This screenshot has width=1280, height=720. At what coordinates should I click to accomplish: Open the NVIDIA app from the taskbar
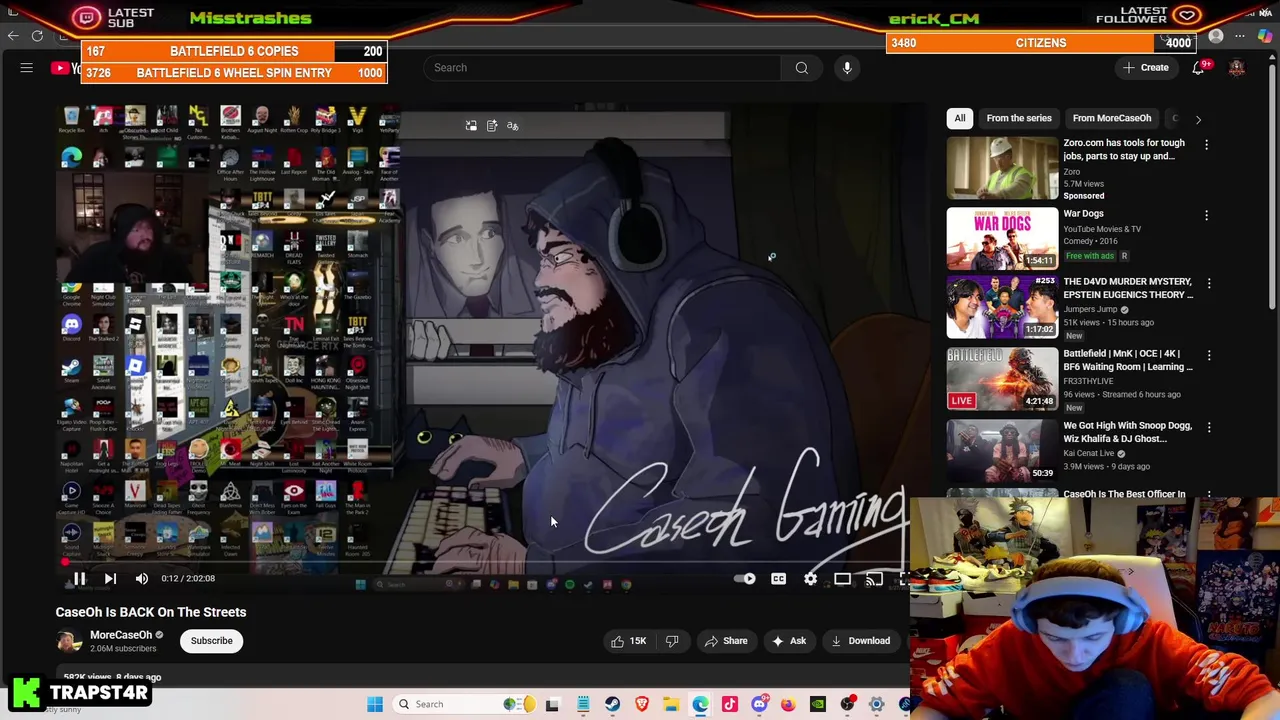[x=818, y=704]
